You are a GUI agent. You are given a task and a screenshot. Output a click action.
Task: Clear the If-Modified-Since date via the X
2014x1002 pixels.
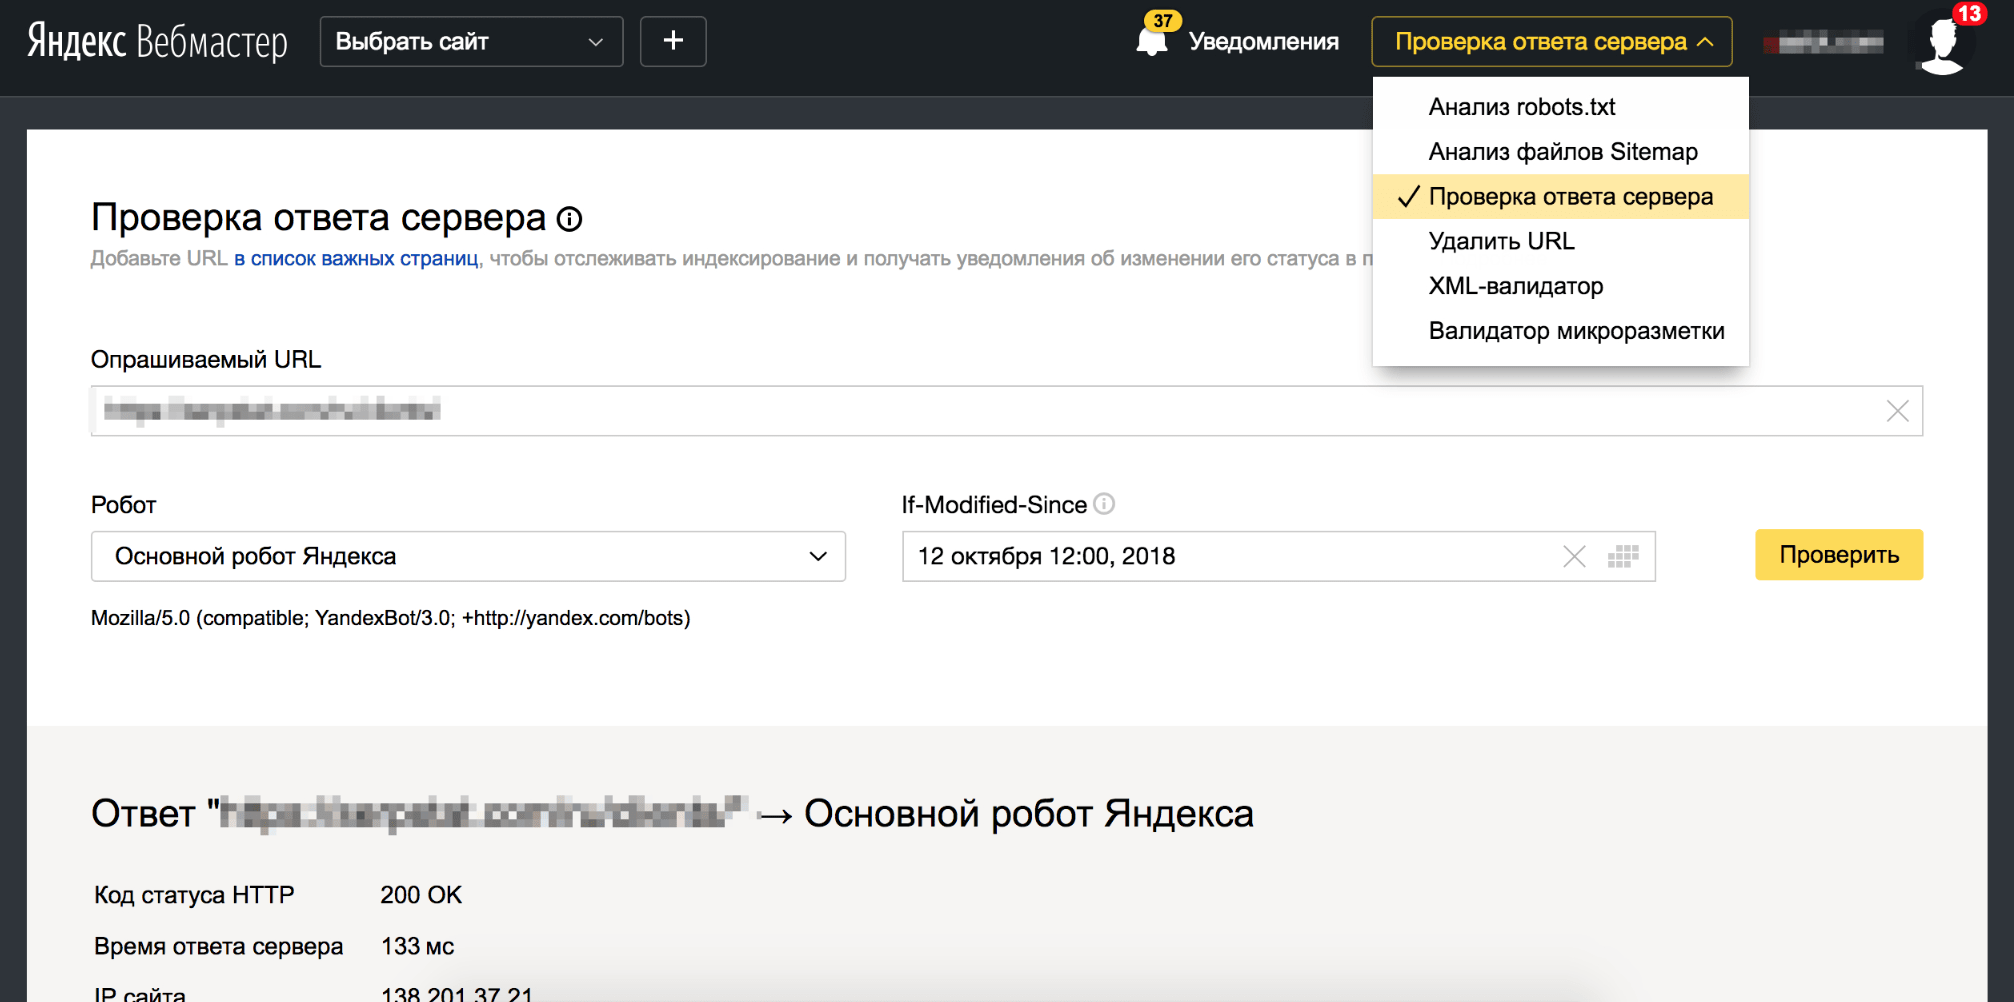[1574, 556]
